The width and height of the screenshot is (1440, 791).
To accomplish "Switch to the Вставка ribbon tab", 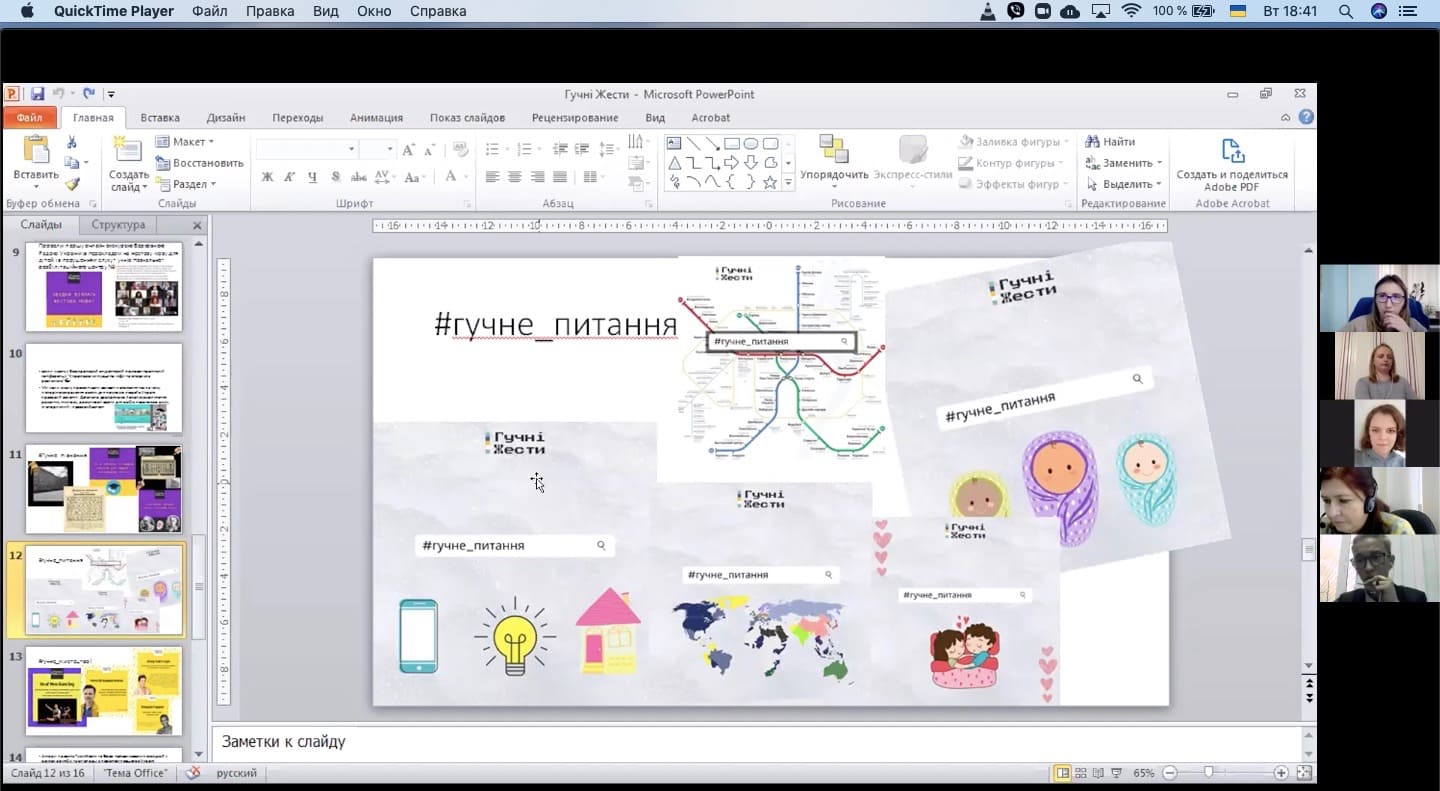I will 160,118.
